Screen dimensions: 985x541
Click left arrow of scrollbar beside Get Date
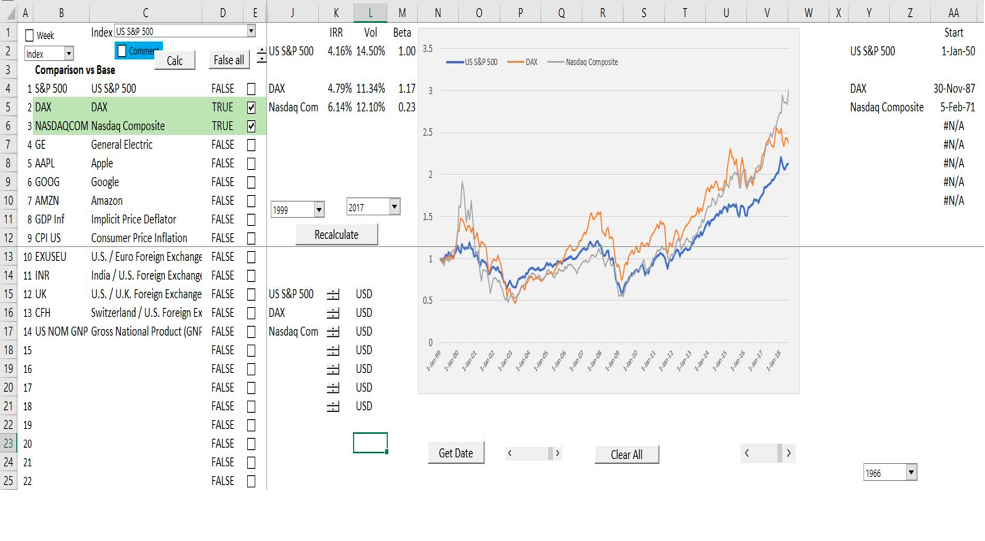click(x=510, y=453)
